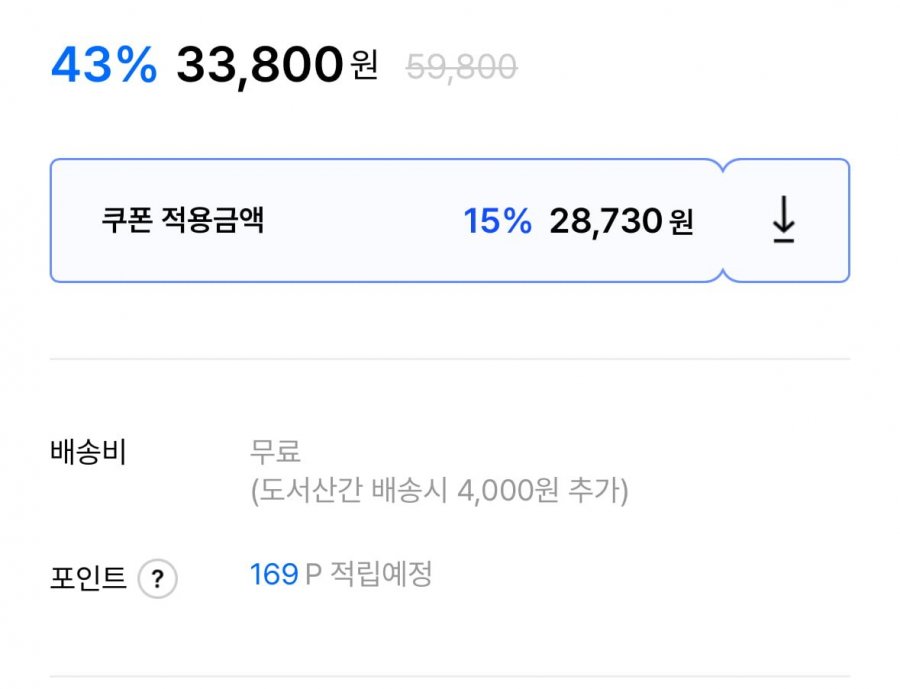Click the P unit after 169
The image size is (900, 689).
(x=312, y=574)
